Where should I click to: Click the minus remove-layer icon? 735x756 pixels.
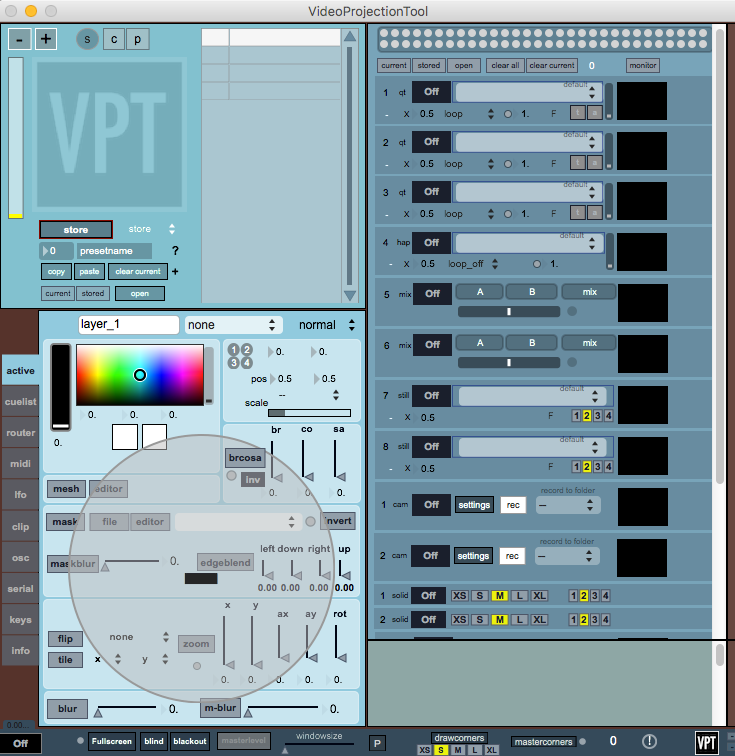click(20, 39)
